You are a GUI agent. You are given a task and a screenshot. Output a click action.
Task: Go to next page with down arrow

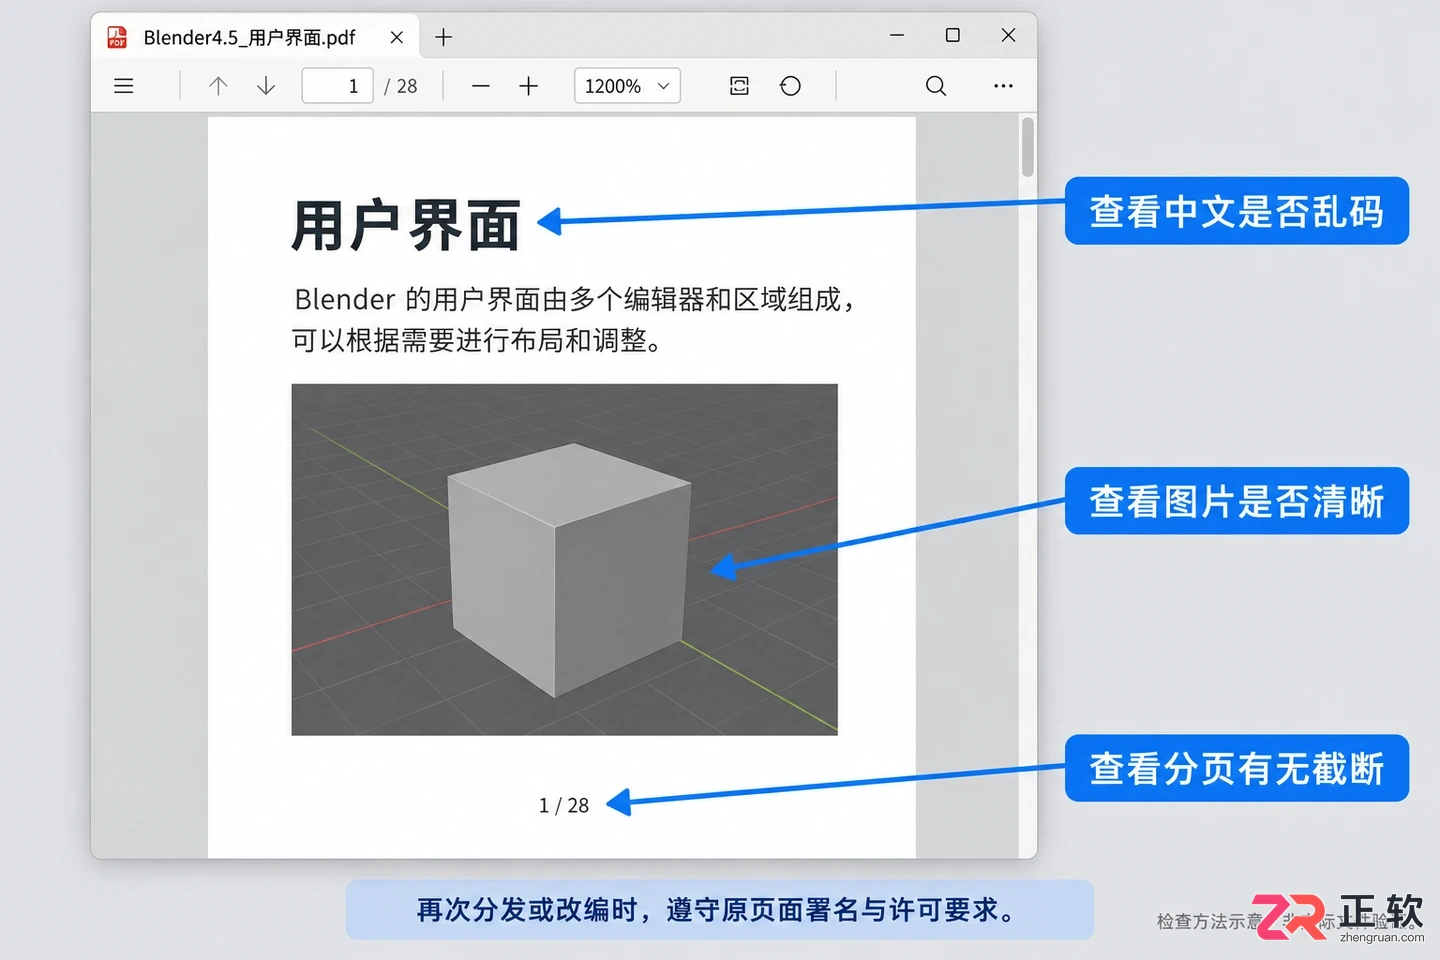pyautogui.click(x=266, y=86)
